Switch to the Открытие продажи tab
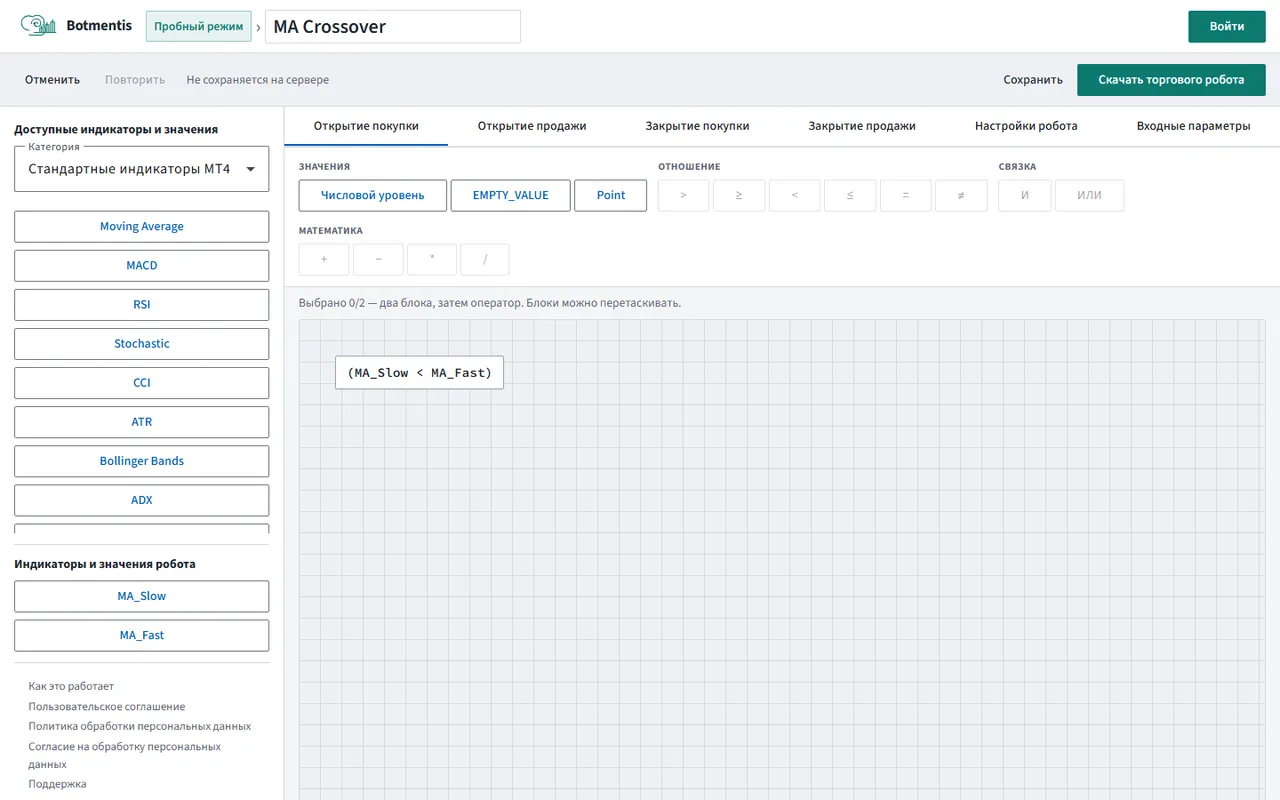The width and height of the screenshot is (1280, 800). pyautogui.click(x=532, y=126)
